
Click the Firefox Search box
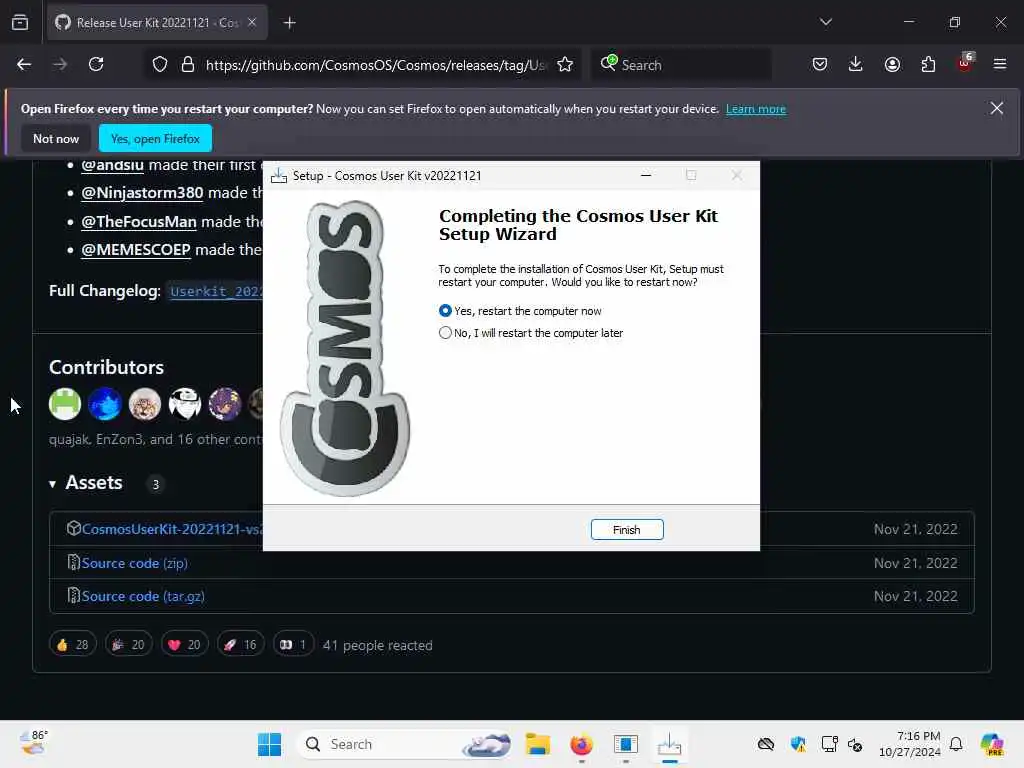[x=681, y=65]
